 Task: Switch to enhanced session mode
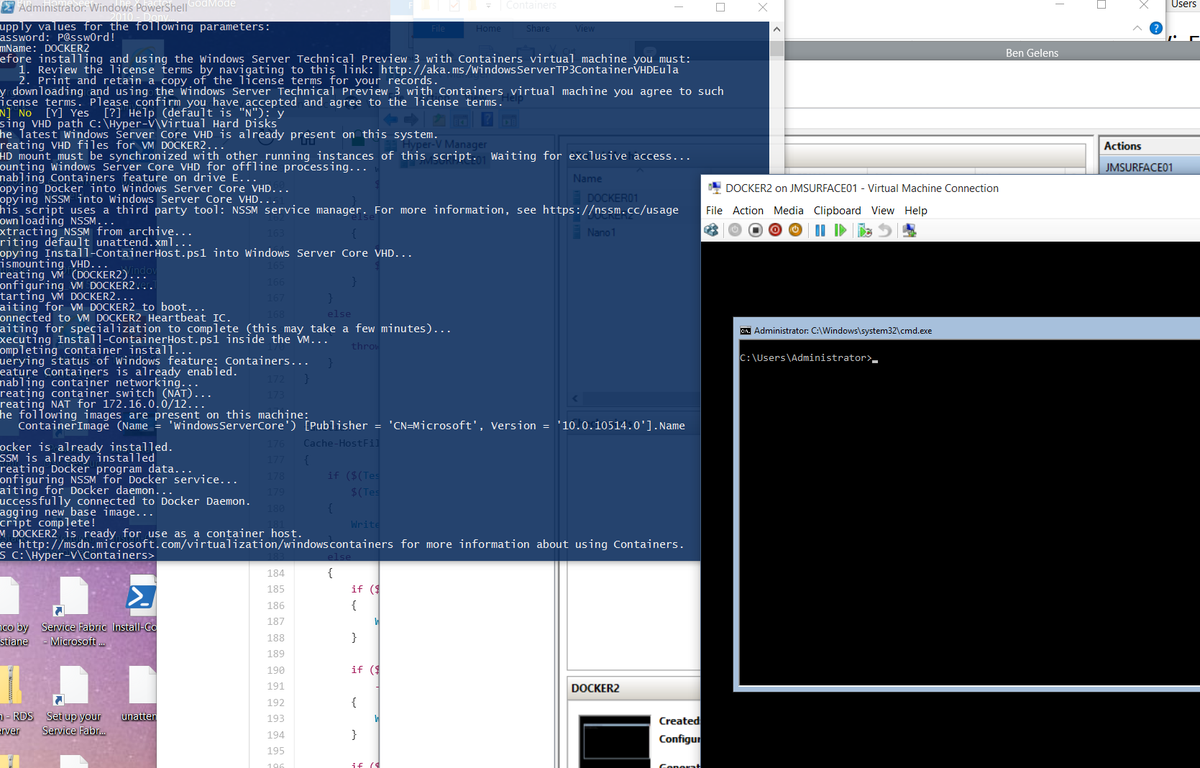pos(909,230)
